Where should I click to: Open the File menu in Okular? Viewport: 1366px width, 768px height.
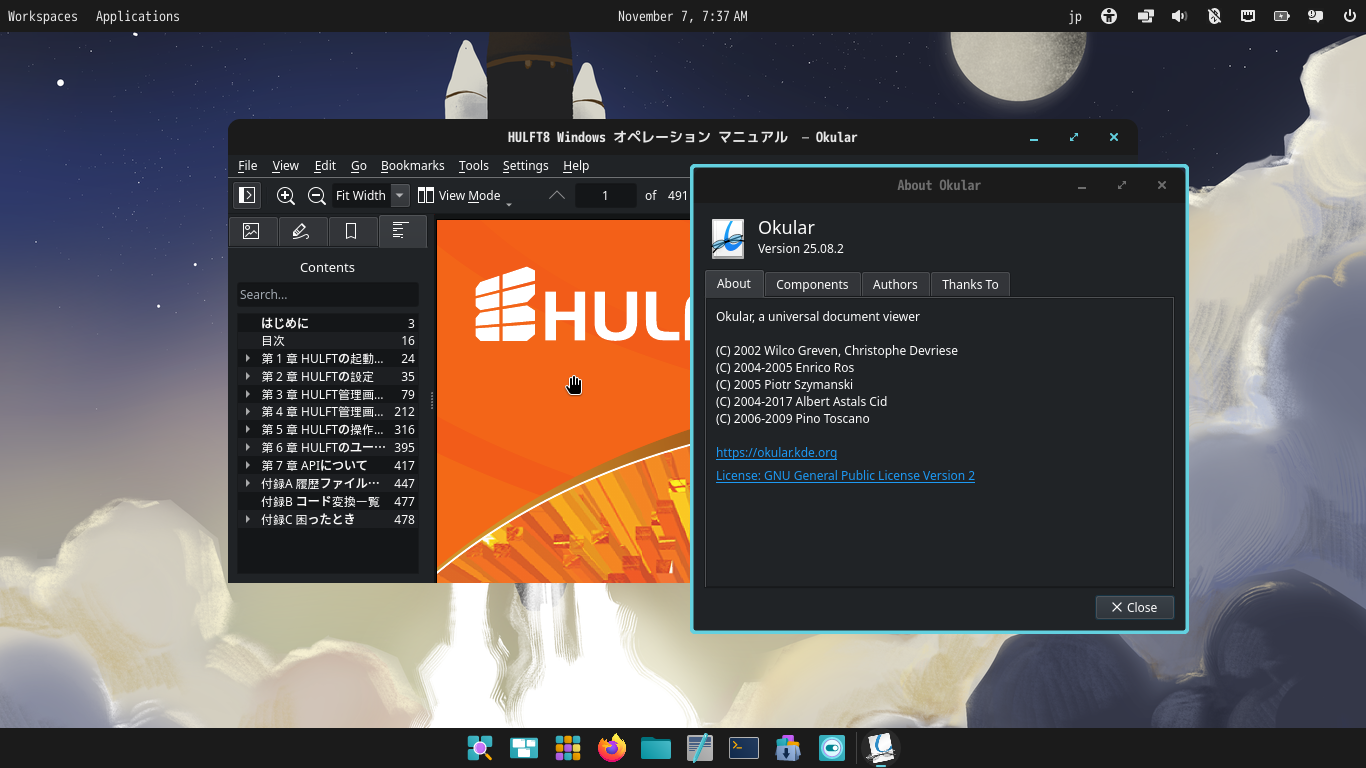pyautogui.click(x=247, y=166)
